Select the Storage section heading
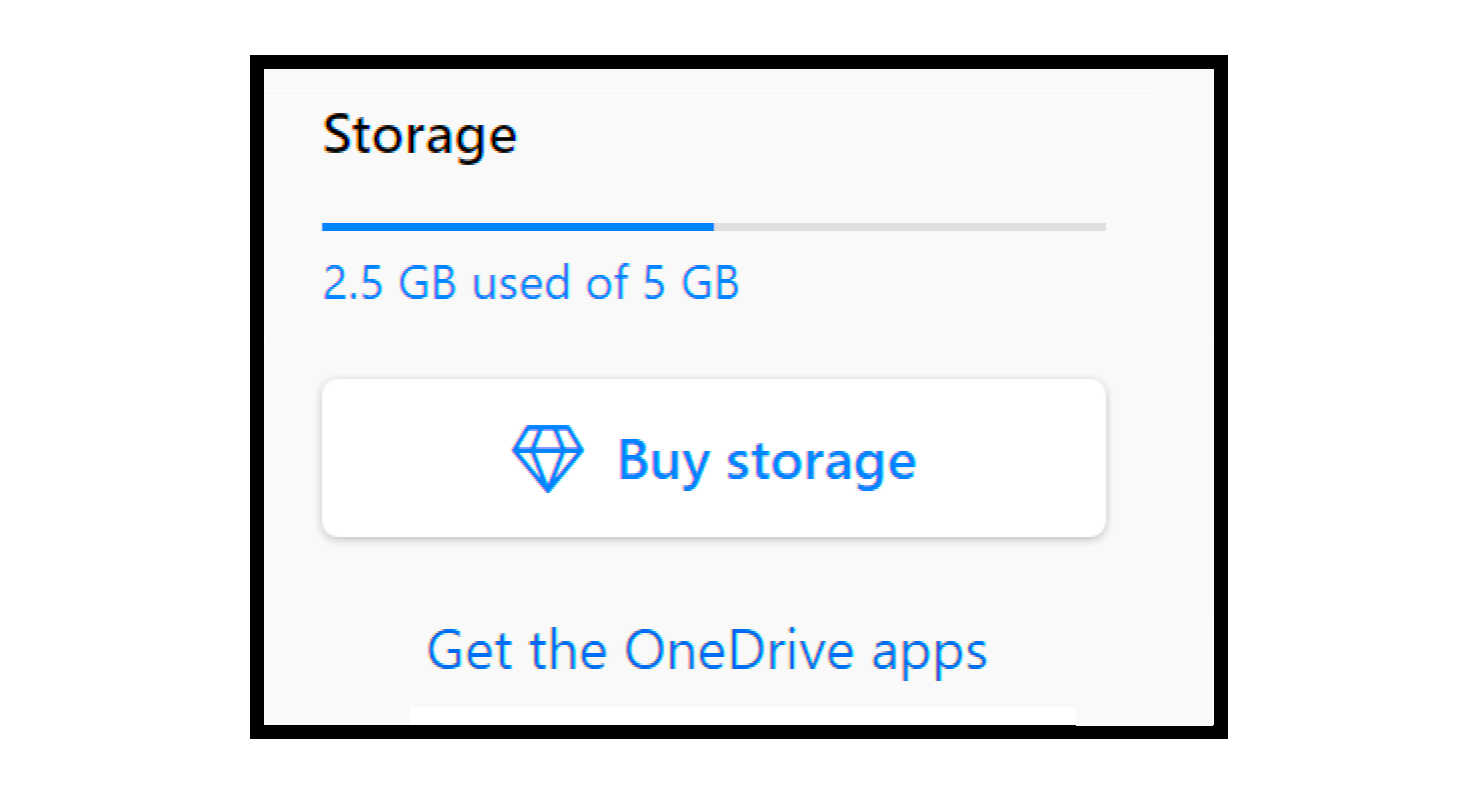1478x794 pixels. [420, 135]
